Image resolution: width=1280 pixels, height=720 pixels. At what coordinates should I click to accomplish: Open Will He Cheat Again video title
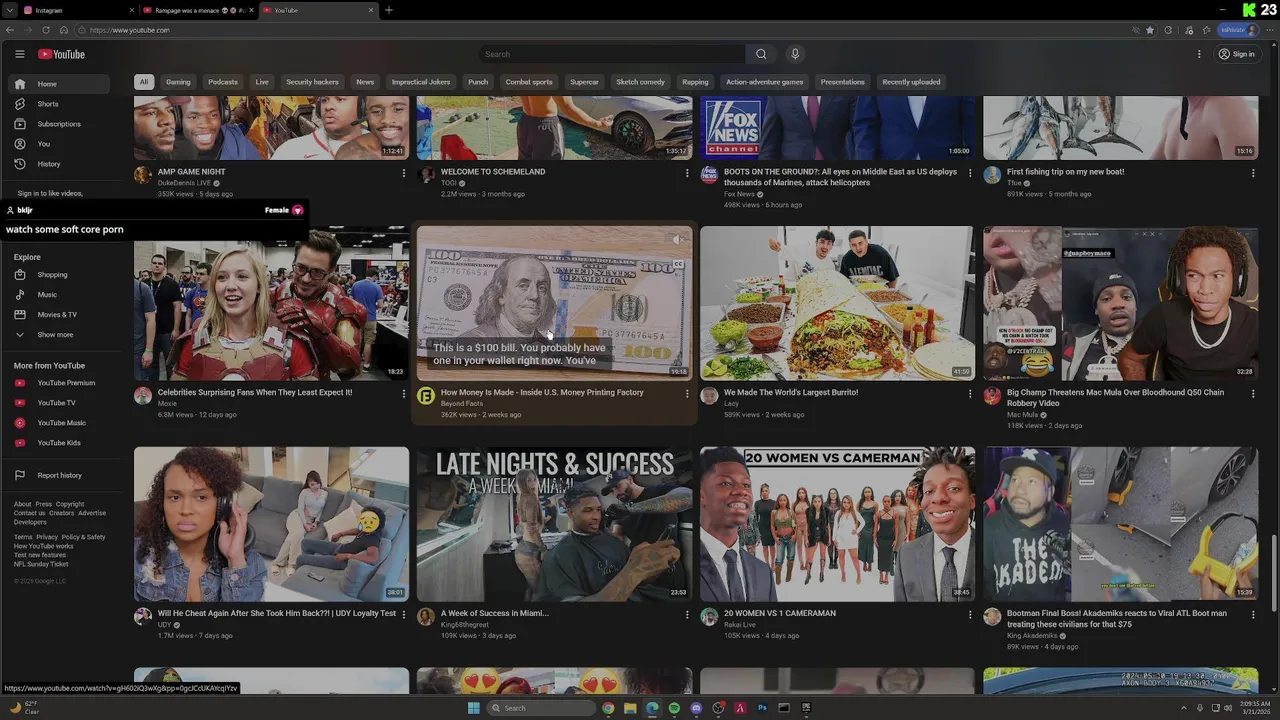point(277,613)
